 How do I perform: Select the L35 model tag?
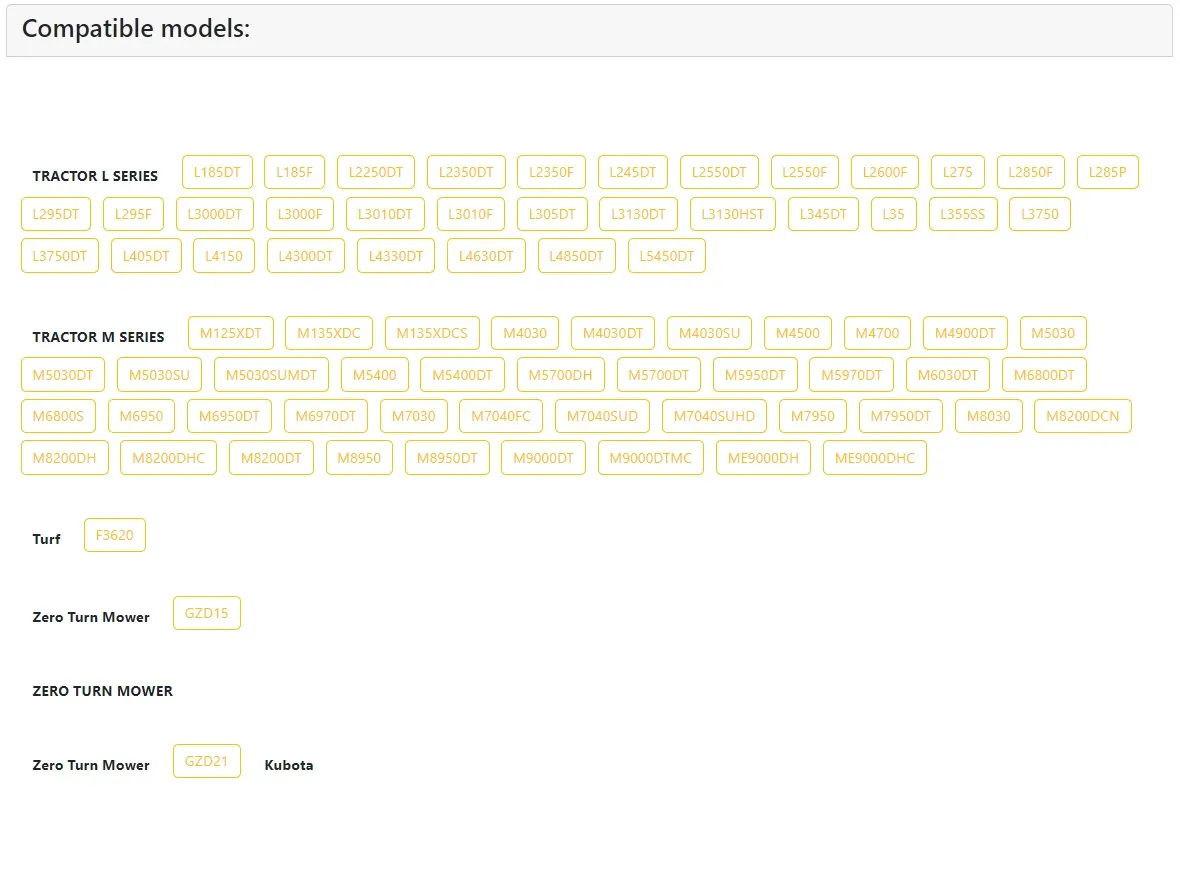click(893, 214)
